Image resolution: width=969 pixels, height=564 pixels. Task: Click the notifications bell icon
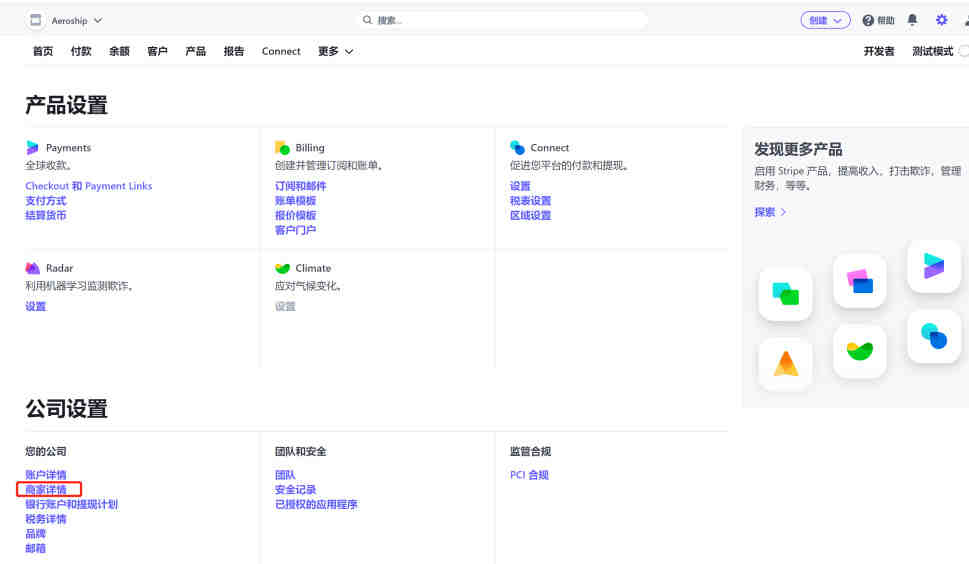[912, 20]
